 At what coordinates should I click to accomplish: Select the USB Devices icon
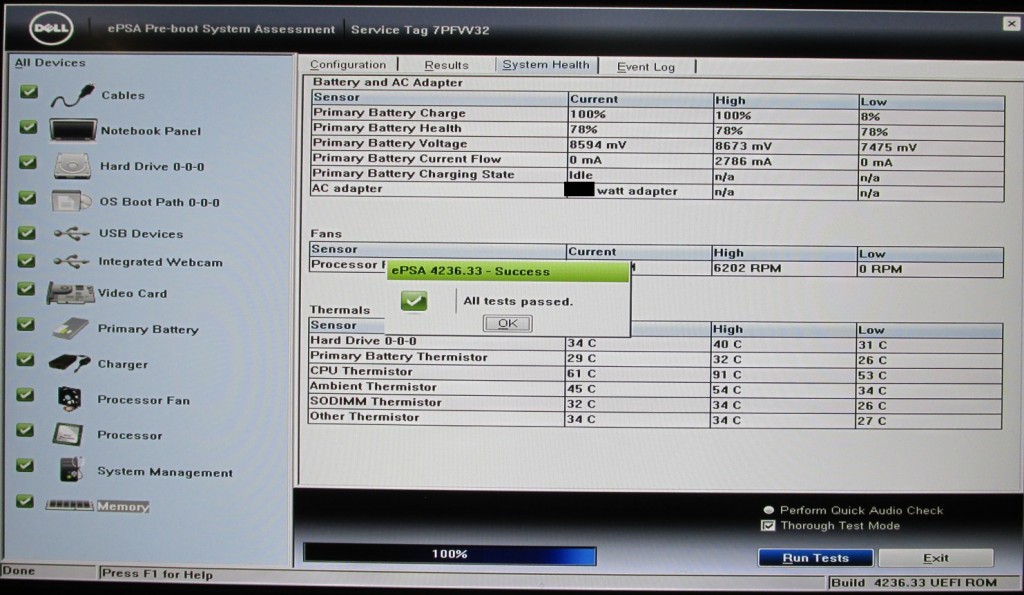[71, 233]
